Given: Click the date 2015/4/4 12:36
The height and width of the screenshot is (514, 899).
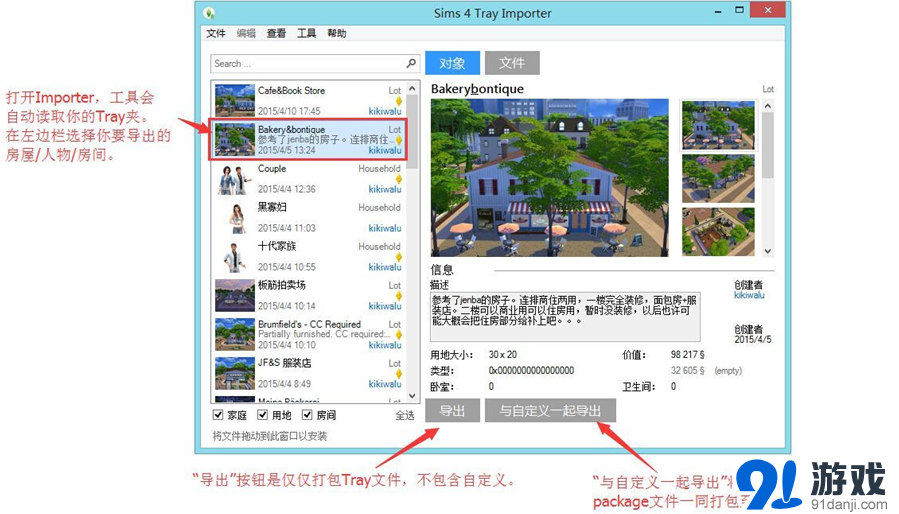Looking at the screenshot, I should (x=287, y=189).
